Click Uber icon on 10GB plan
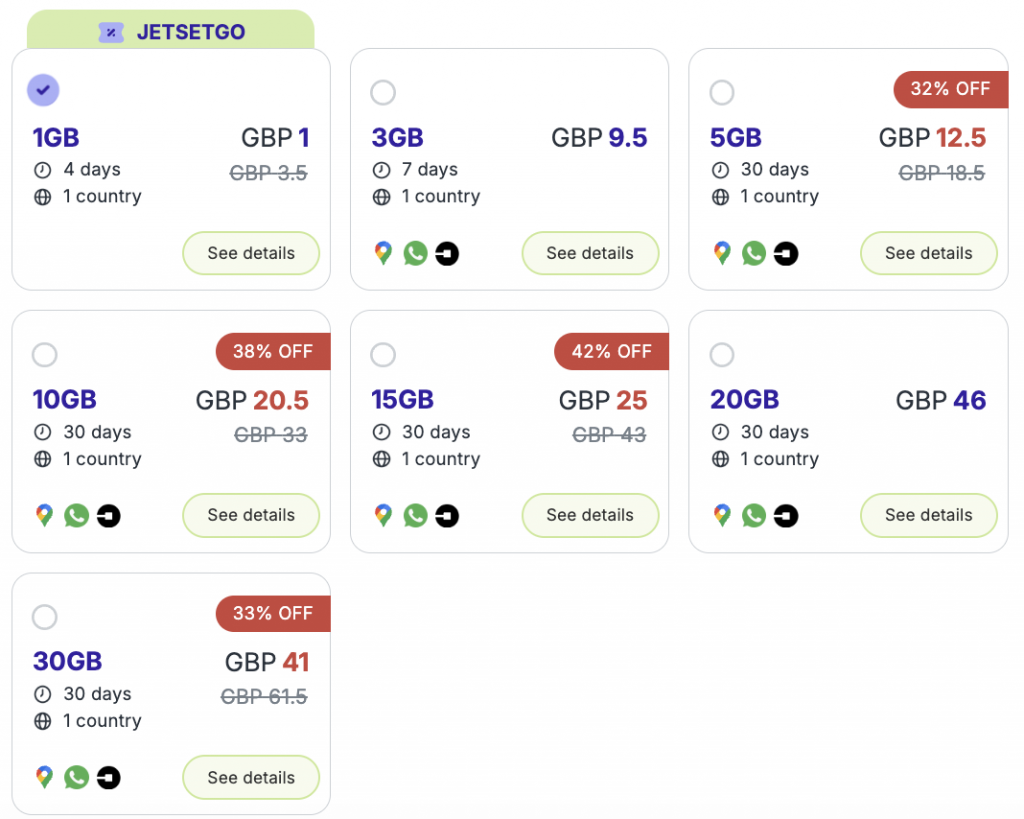 [x=108, y=516]
